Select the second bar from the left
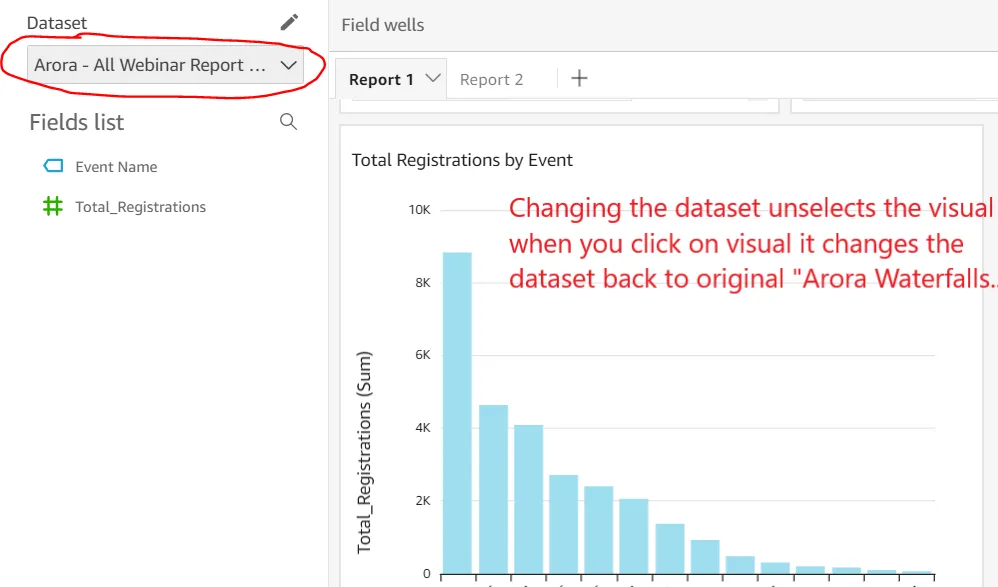 pos(493,488)
